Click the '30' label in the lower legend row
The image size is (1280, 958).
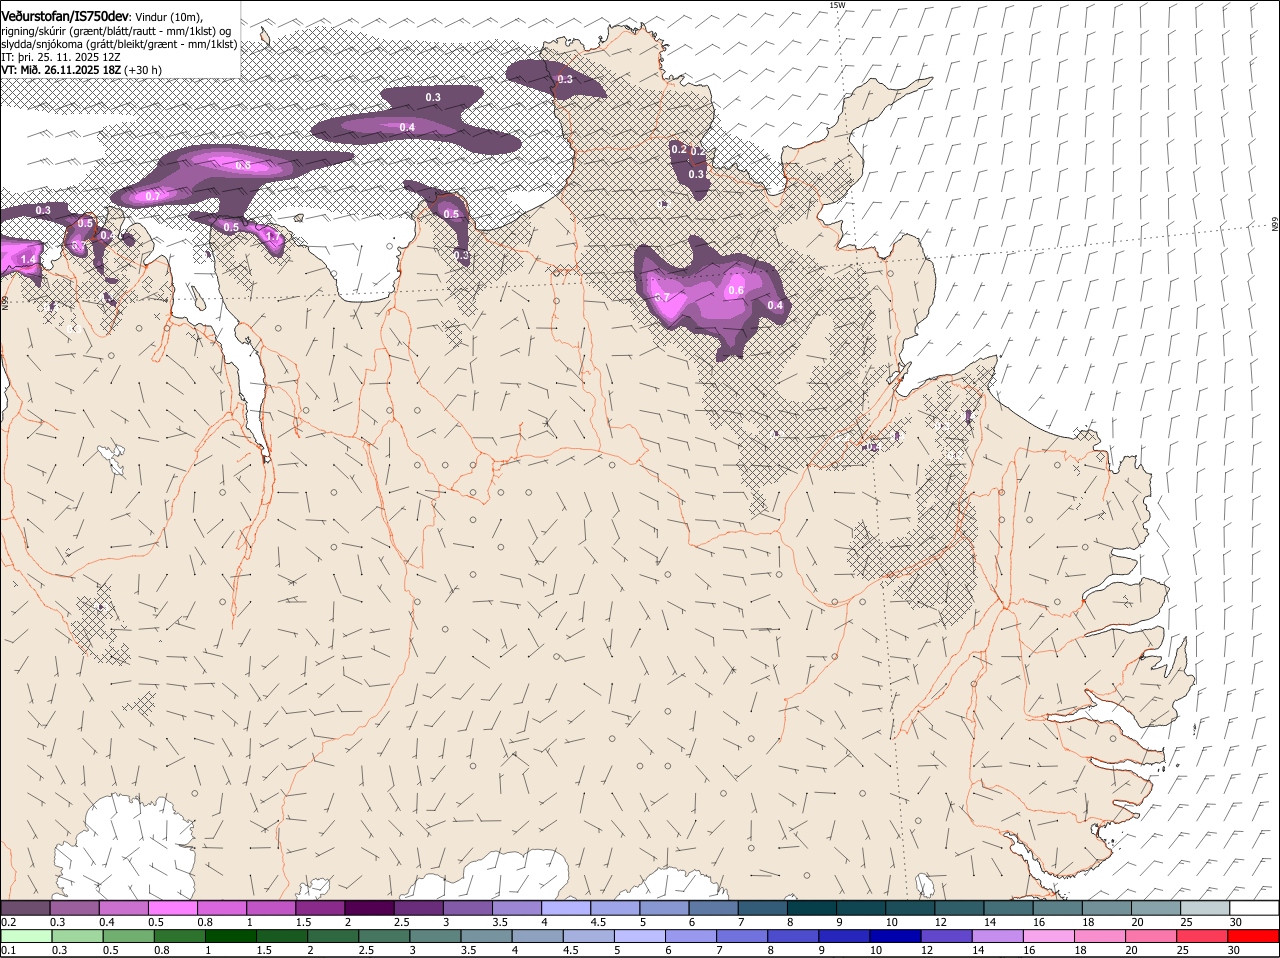pos(1233,949)
